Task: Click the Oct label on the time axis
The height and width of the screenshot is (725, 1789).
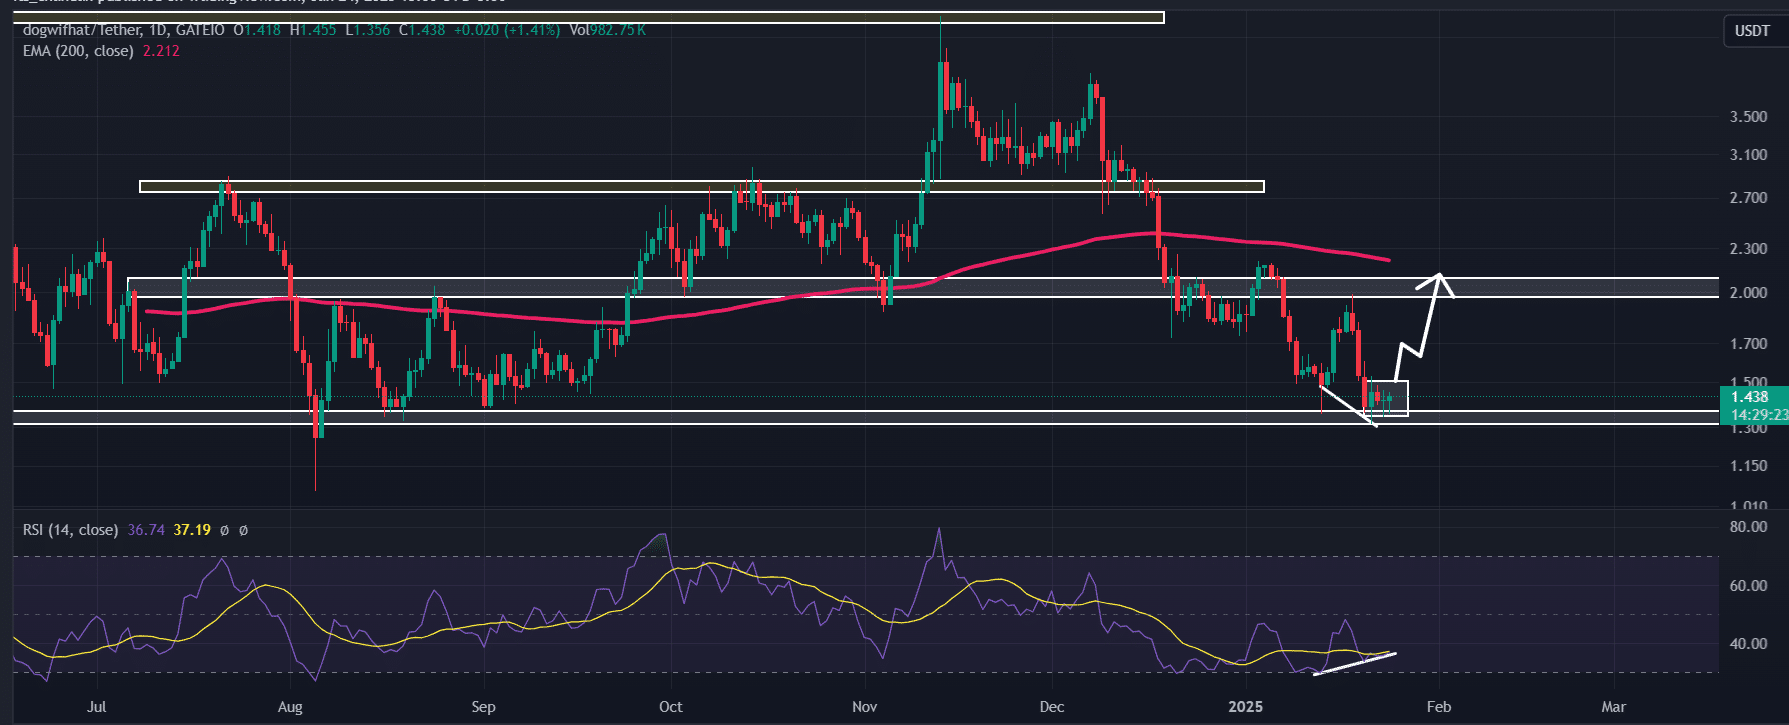Action: point(670,707)
